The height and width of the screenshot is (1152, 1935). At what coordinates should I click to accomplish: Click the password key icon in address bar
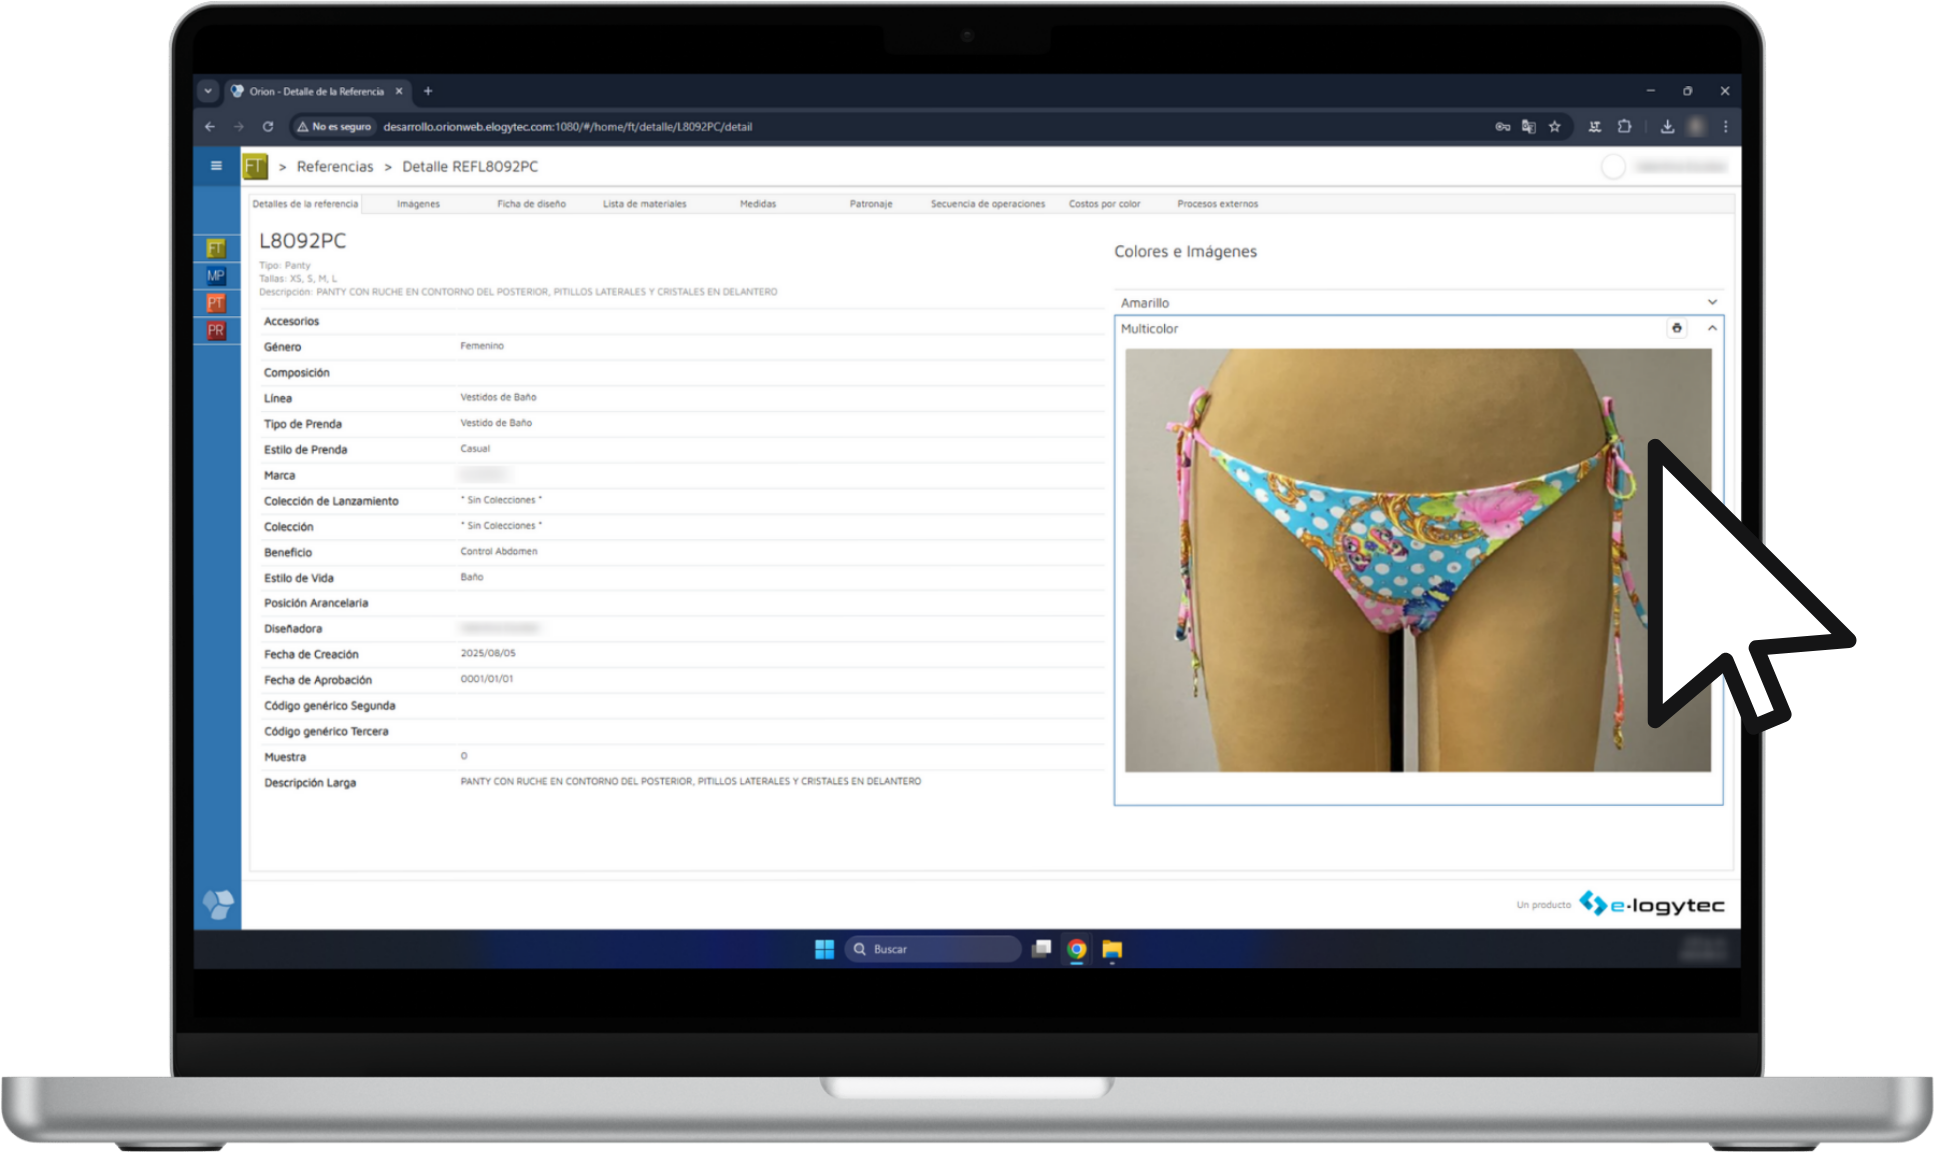(1502, 127)
